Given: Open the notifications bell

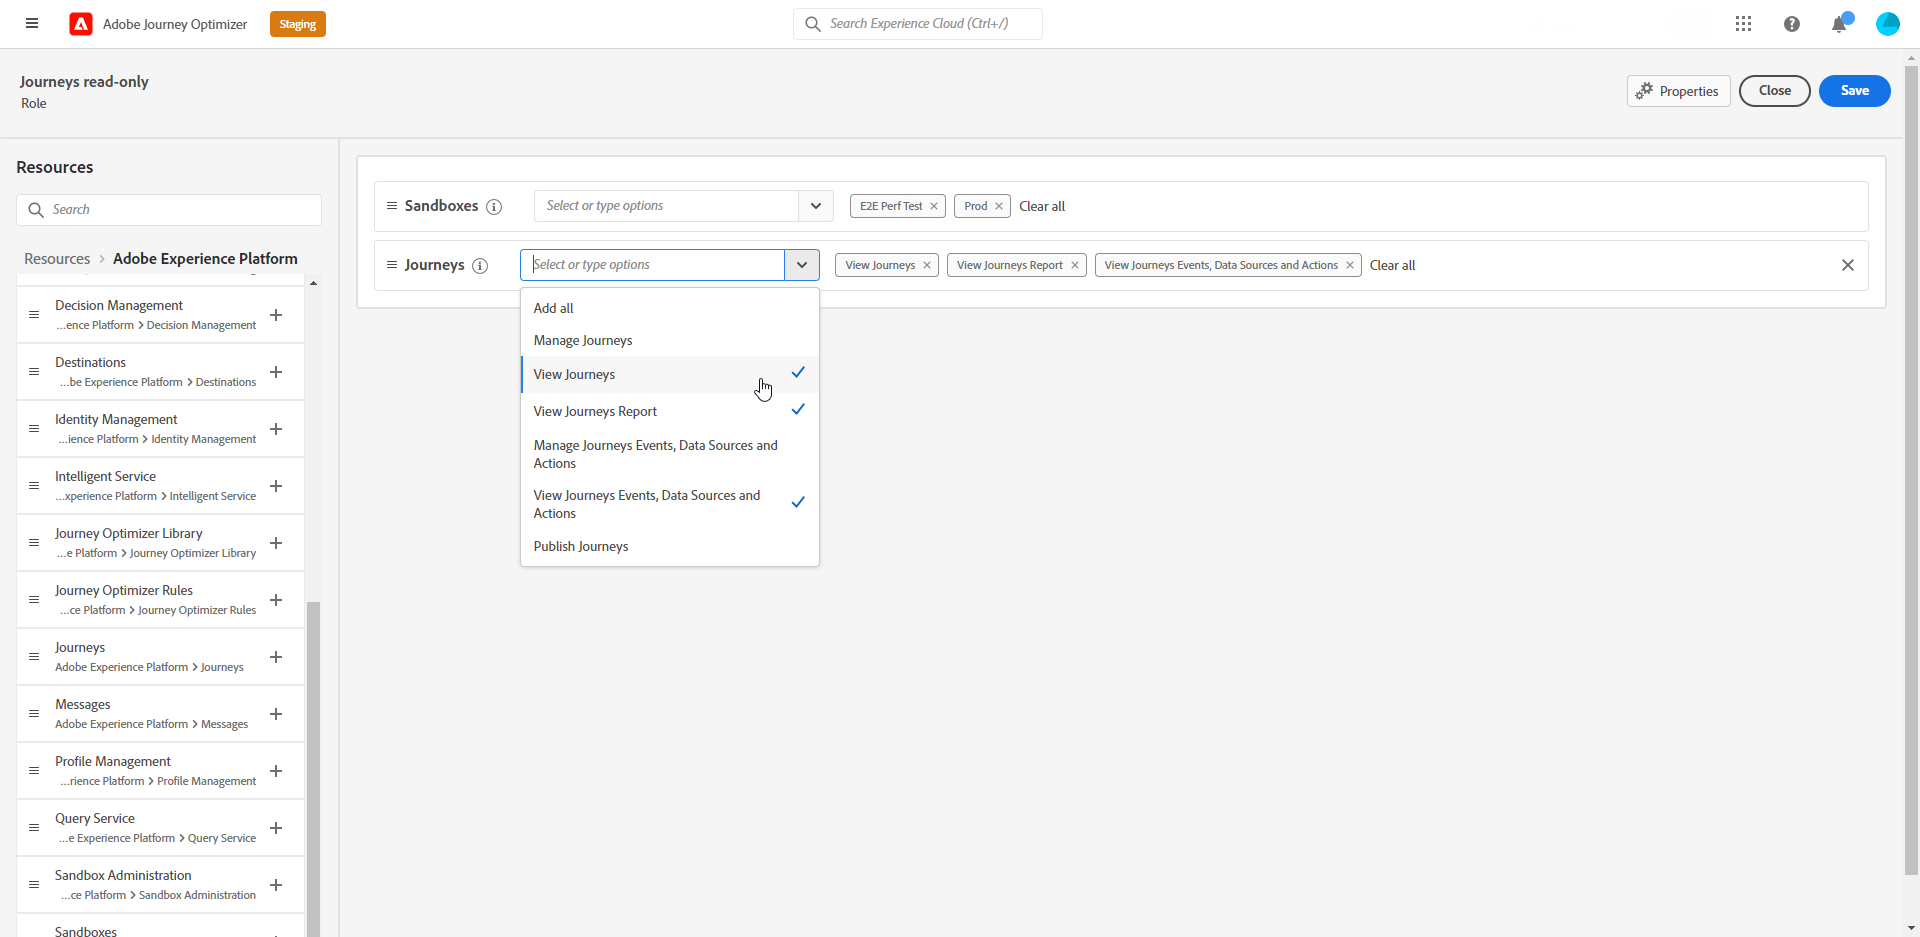Looking at the screenshot, I should [x=1838, y=24].
